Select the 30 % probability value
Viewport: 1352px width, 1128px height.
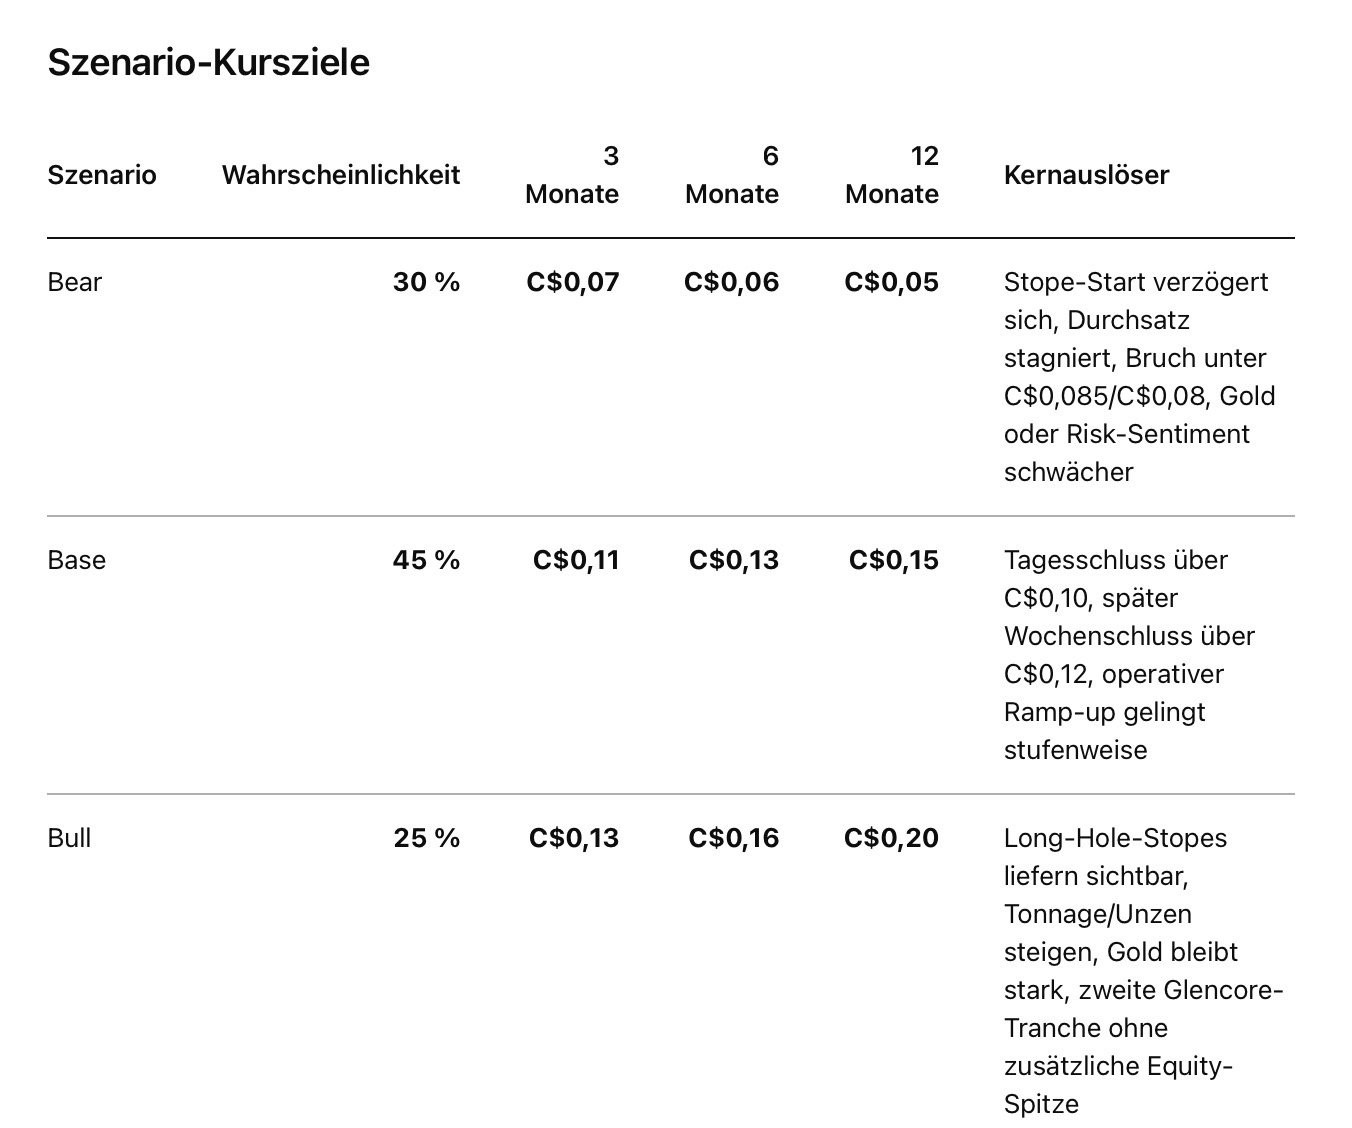[x=427, y=282]
